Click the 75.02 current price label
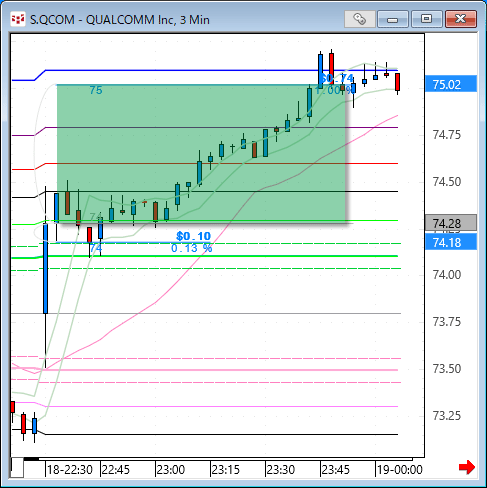The image size is (487, 488). click(451, 84)
